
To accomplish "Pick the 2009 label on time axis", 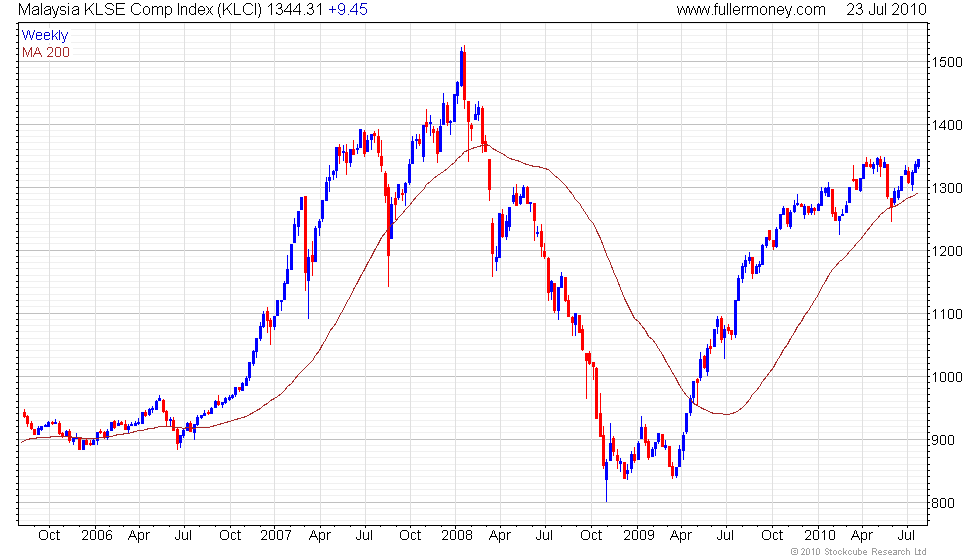I will (639, 535).
